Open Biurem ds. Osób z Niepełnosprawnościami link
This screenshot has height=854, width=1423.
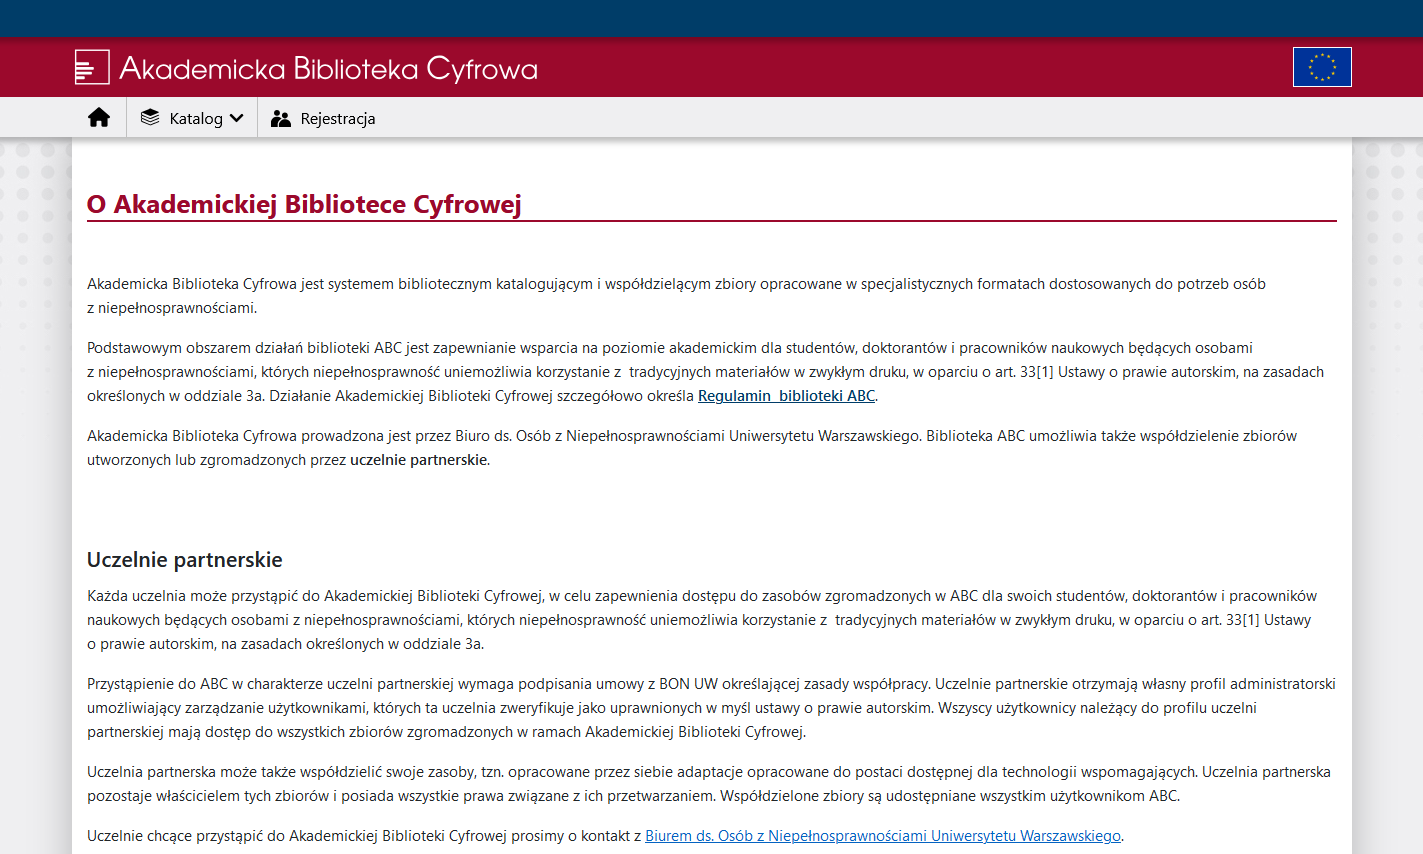click(883, 836)
